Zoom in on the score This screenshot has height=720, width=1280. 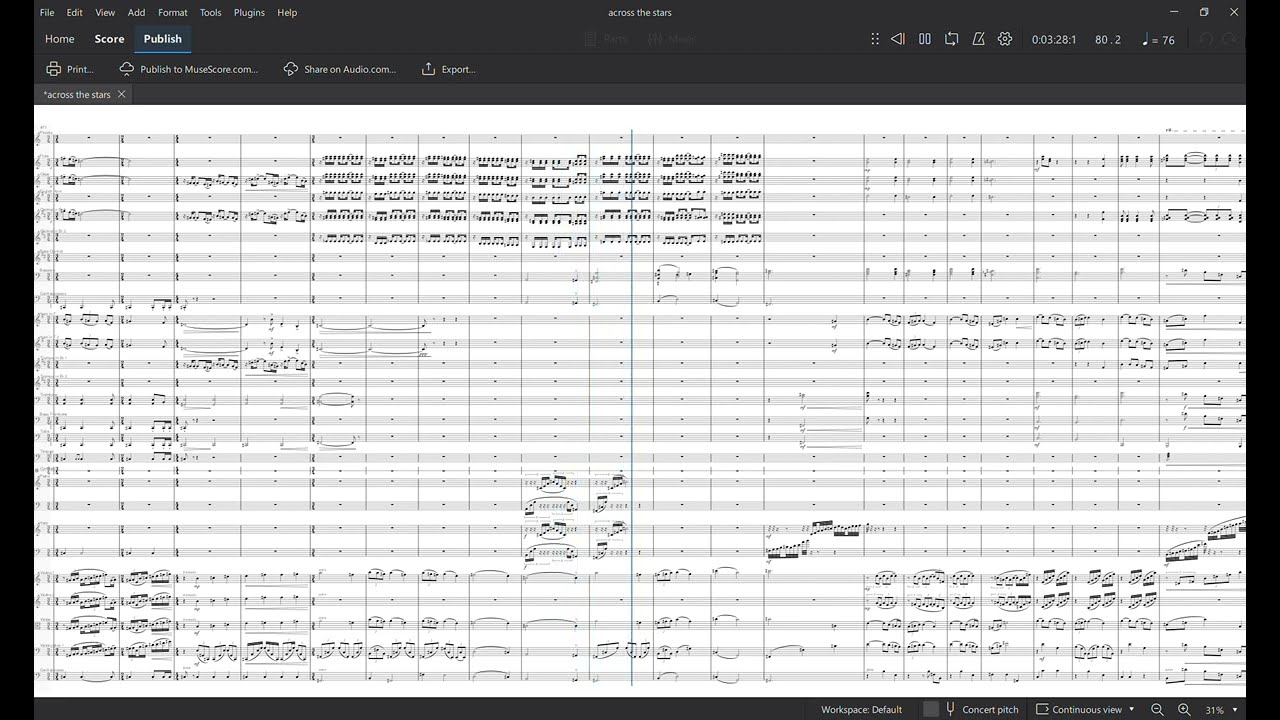click(x=1184, y=709)
